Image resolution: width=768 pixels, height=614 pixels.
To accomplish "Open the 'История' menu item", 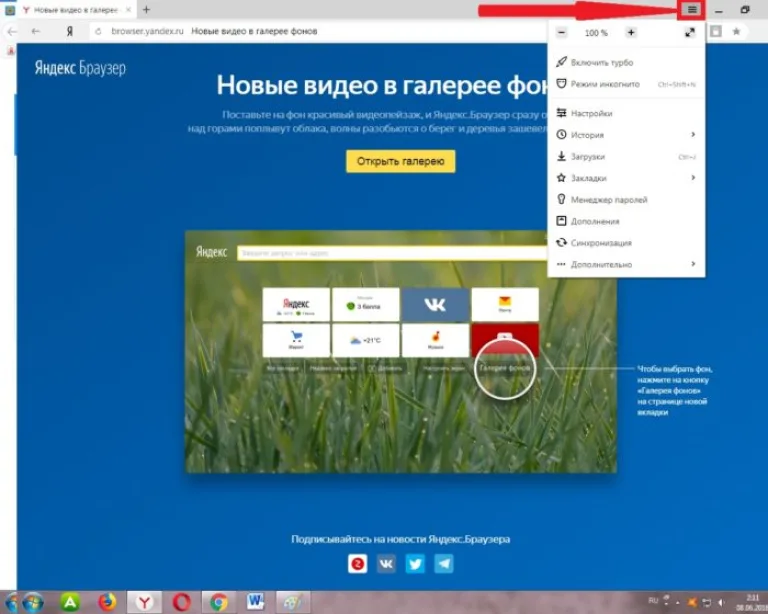I will click(x=626, y=135).
